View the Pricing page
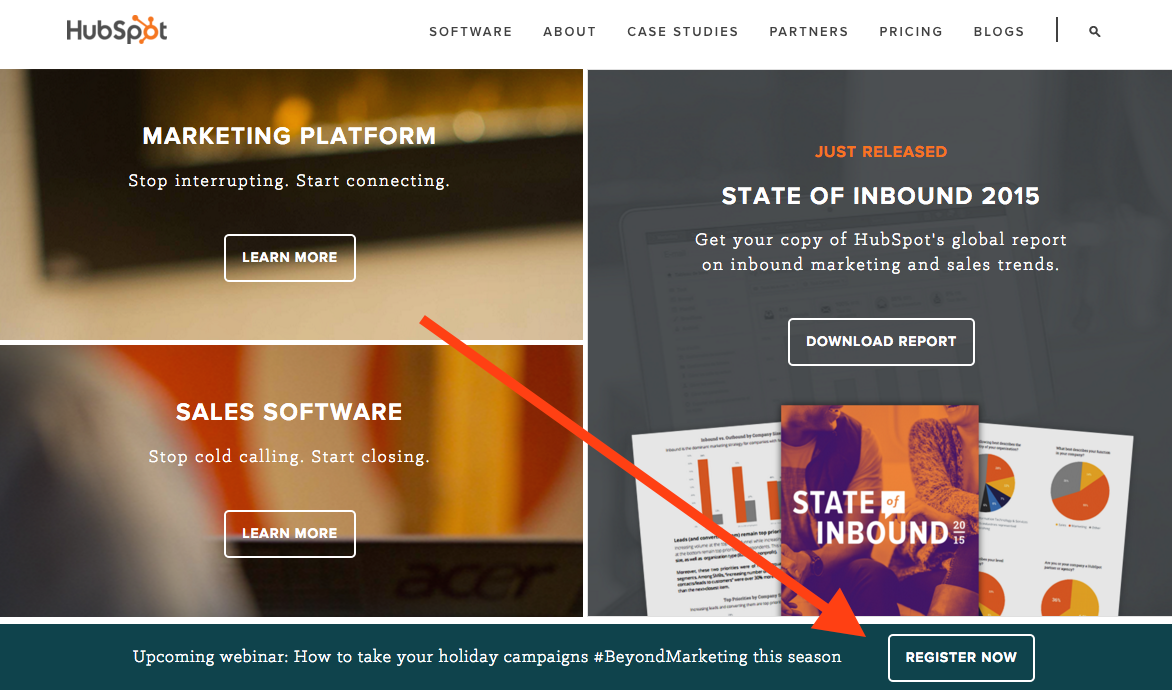This screenshot has height=690, width=1172. pos(910,31)
